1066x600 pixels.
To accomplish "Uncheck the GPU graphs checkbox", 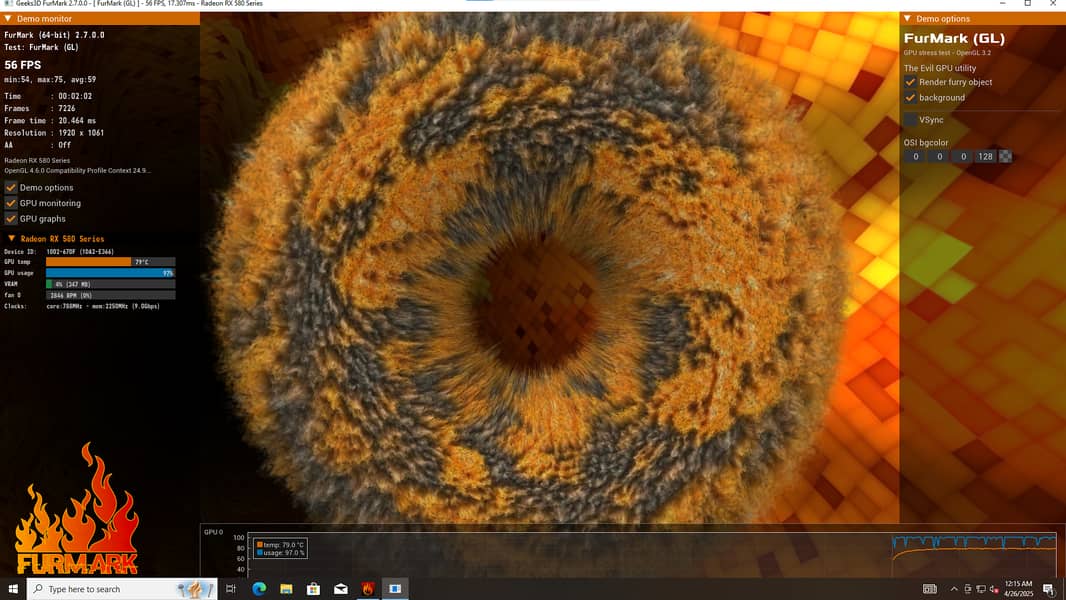I will click(x=10, y=218).
